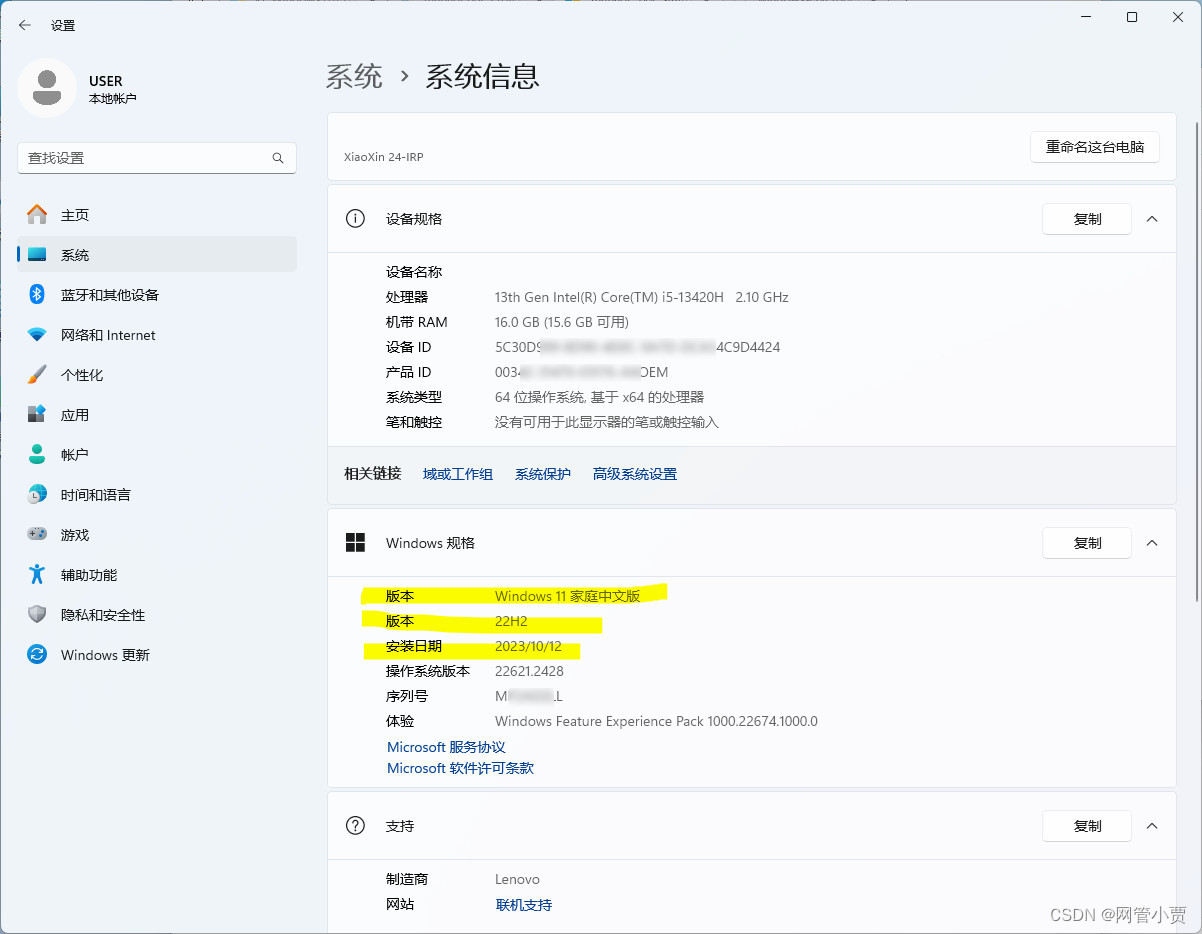Open 域或工作组 link
Viewport: 1202px width, 934px height.
point(458,474)
